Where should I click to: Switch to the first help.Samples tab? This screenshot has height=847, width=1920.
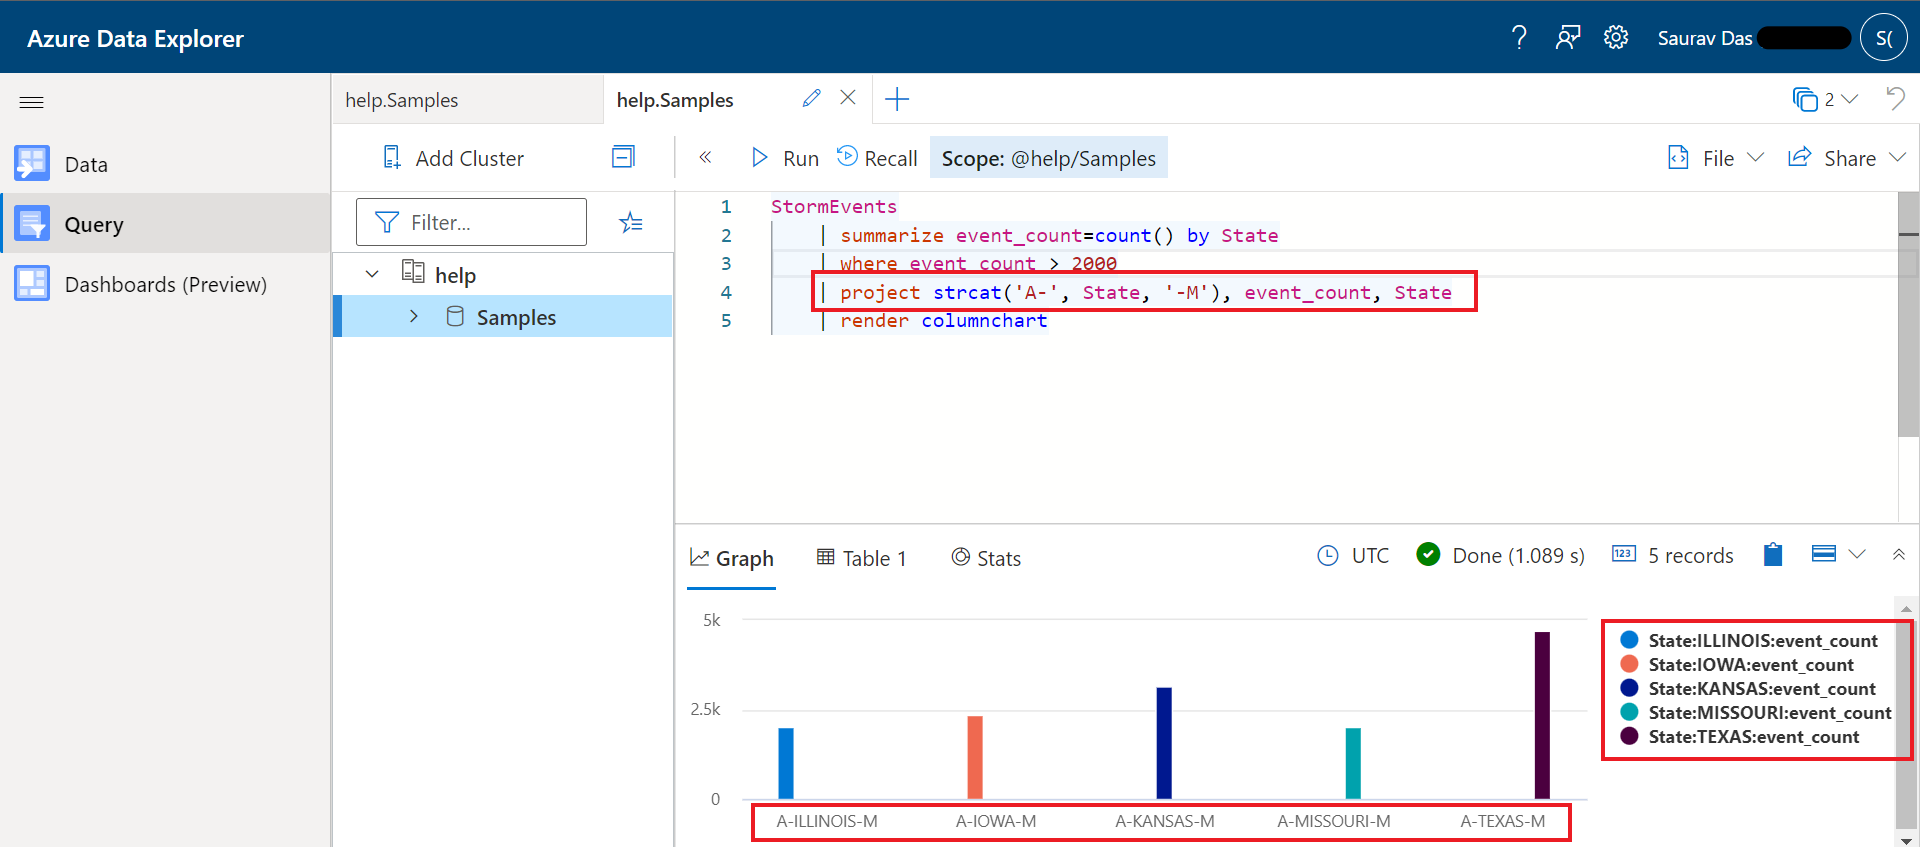click(x=467, y=100)
